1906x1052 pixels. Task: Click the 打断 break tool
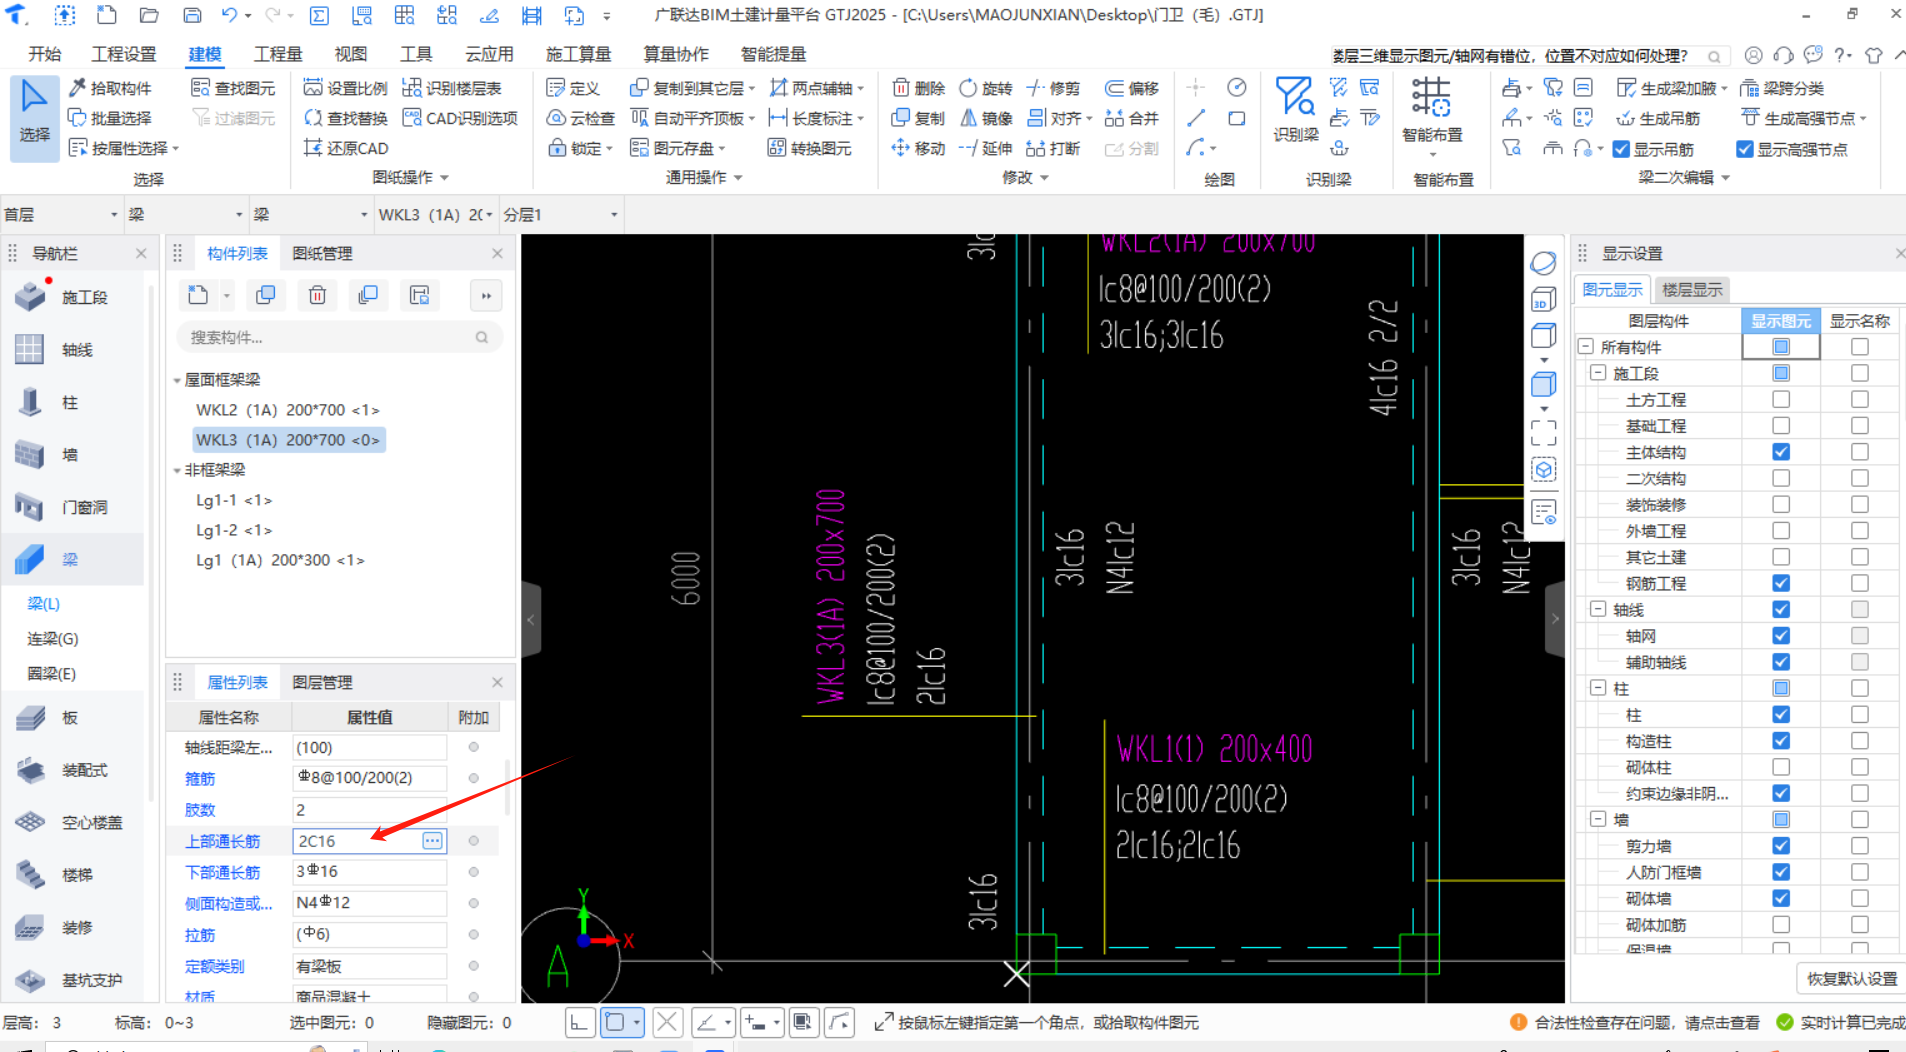coord(1054,148)
